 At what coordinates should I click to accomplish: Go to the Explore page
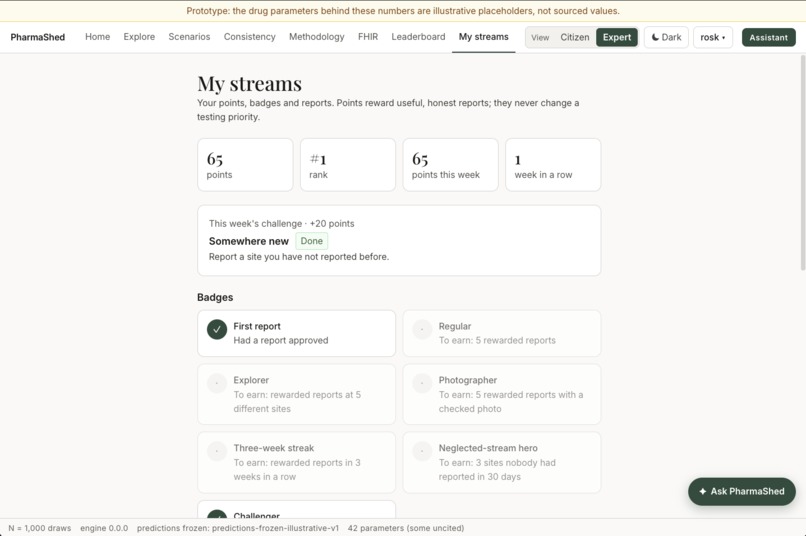click(139, 36)
